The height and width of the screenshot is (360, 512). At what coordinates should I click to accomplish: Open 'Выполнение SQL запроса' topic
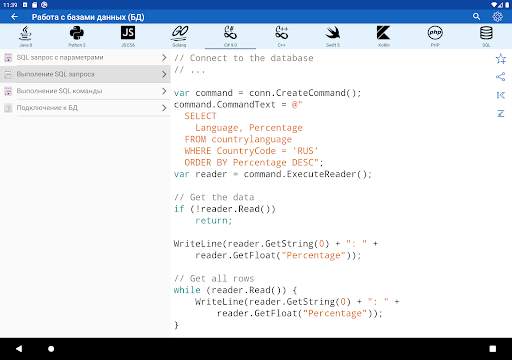tap(85, 74)
